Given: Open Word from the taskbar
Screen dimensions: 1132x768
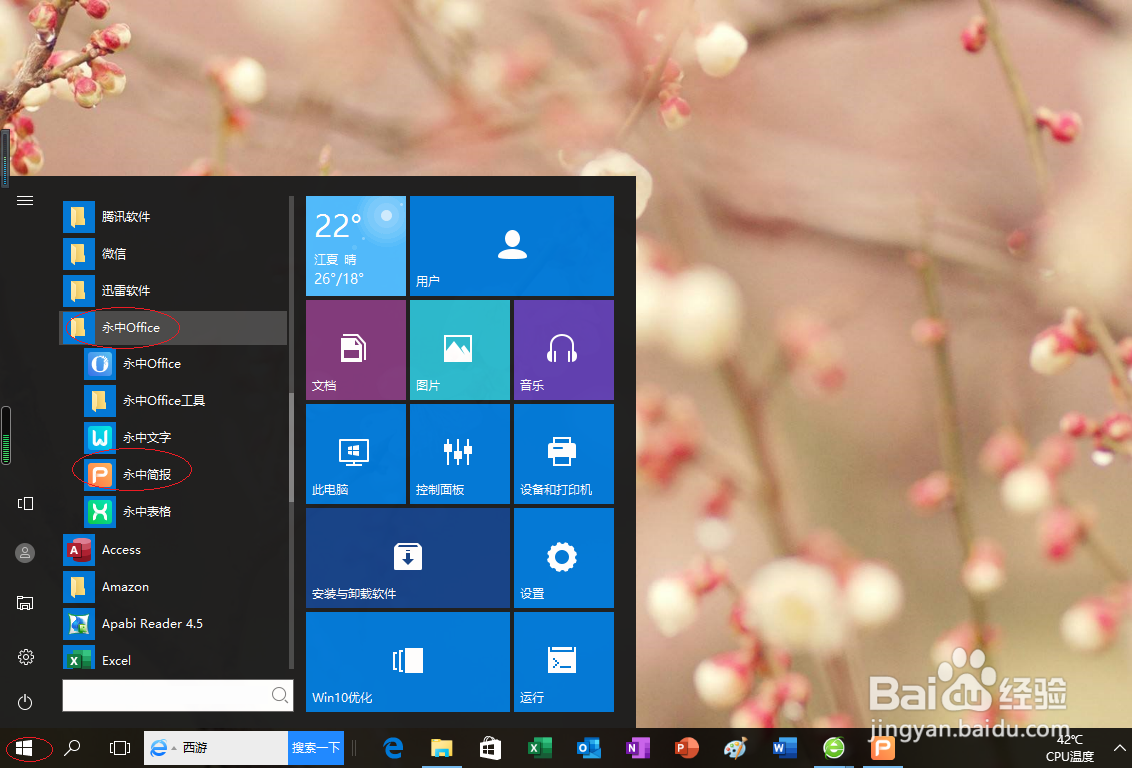Looking at the screenshot, I should pos(785,749).
